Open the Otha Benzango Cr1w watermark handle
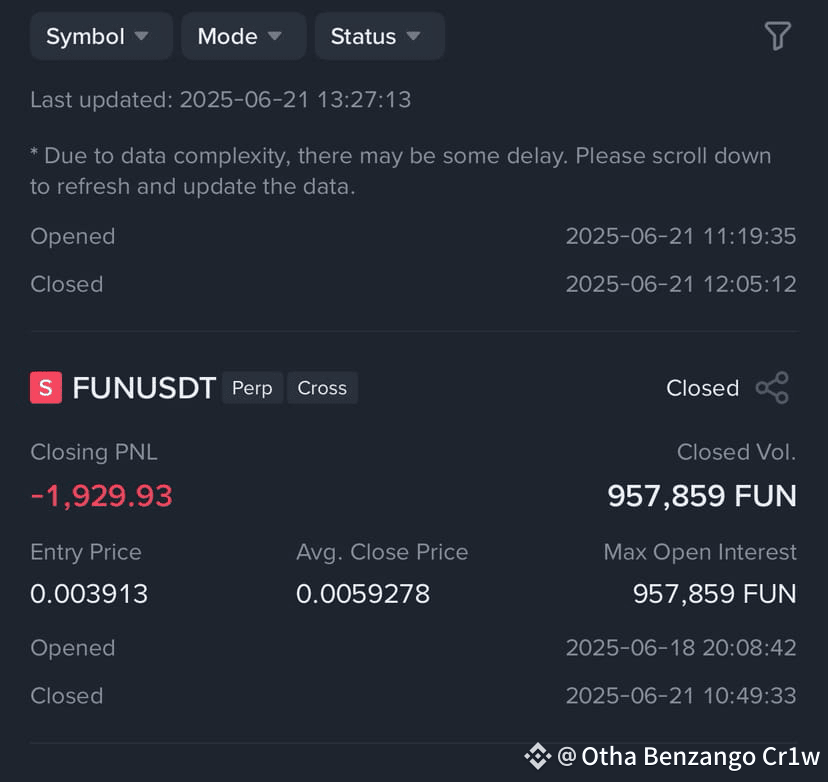 pyautogui.click(x=689, y=757)
